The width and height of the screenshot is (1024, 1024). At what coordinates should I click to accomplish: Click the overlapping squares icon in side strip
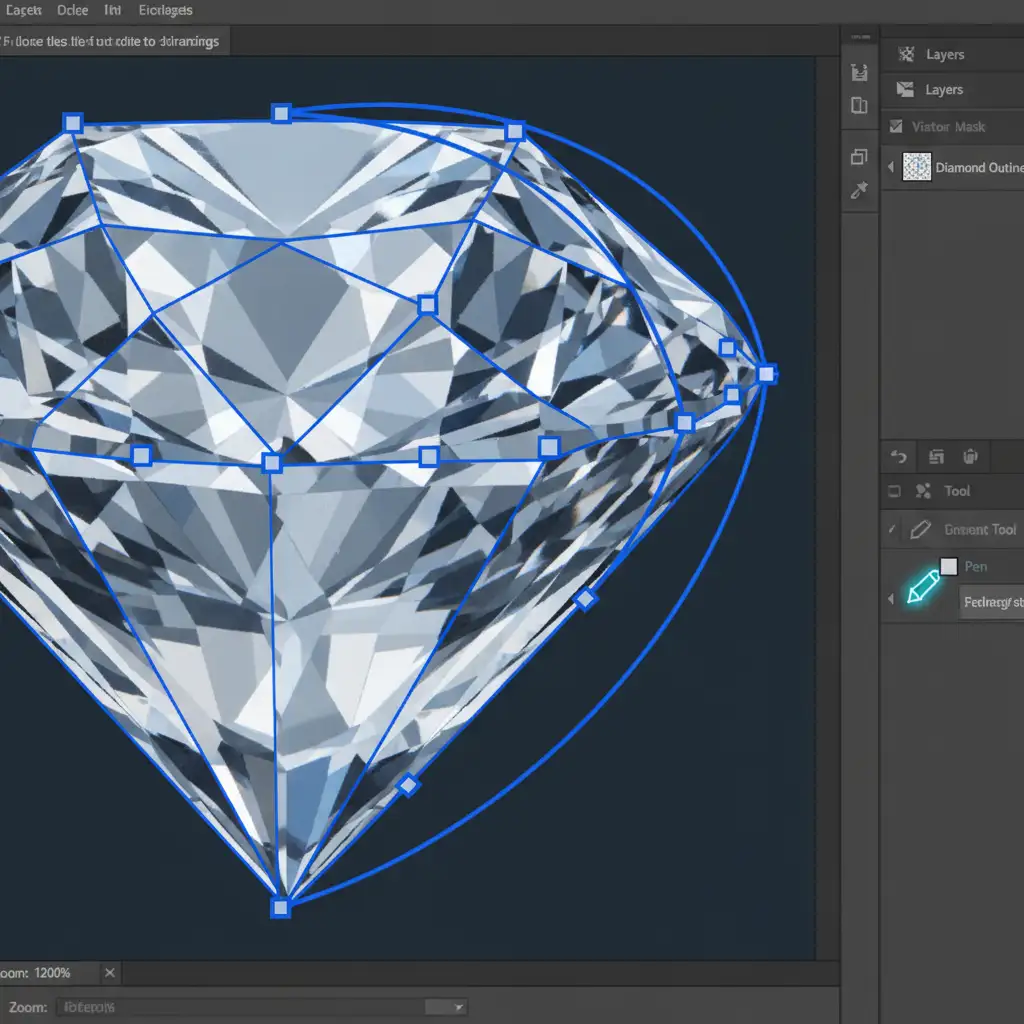[858, 156]
